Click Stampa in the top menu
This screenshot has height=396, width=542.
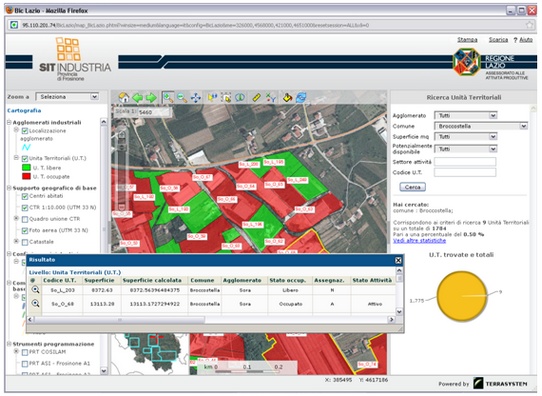(467, 40)
